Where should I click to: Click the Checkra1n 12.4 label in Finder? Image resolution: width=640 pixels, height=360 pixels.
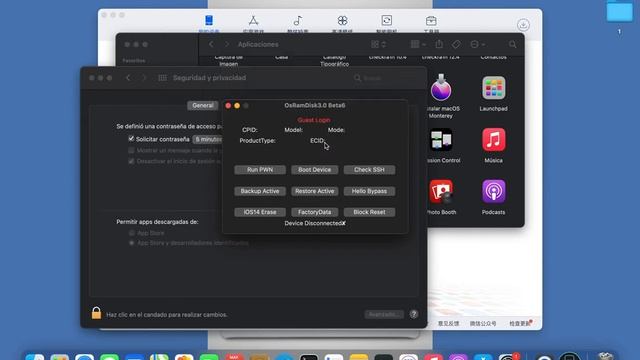440,57
